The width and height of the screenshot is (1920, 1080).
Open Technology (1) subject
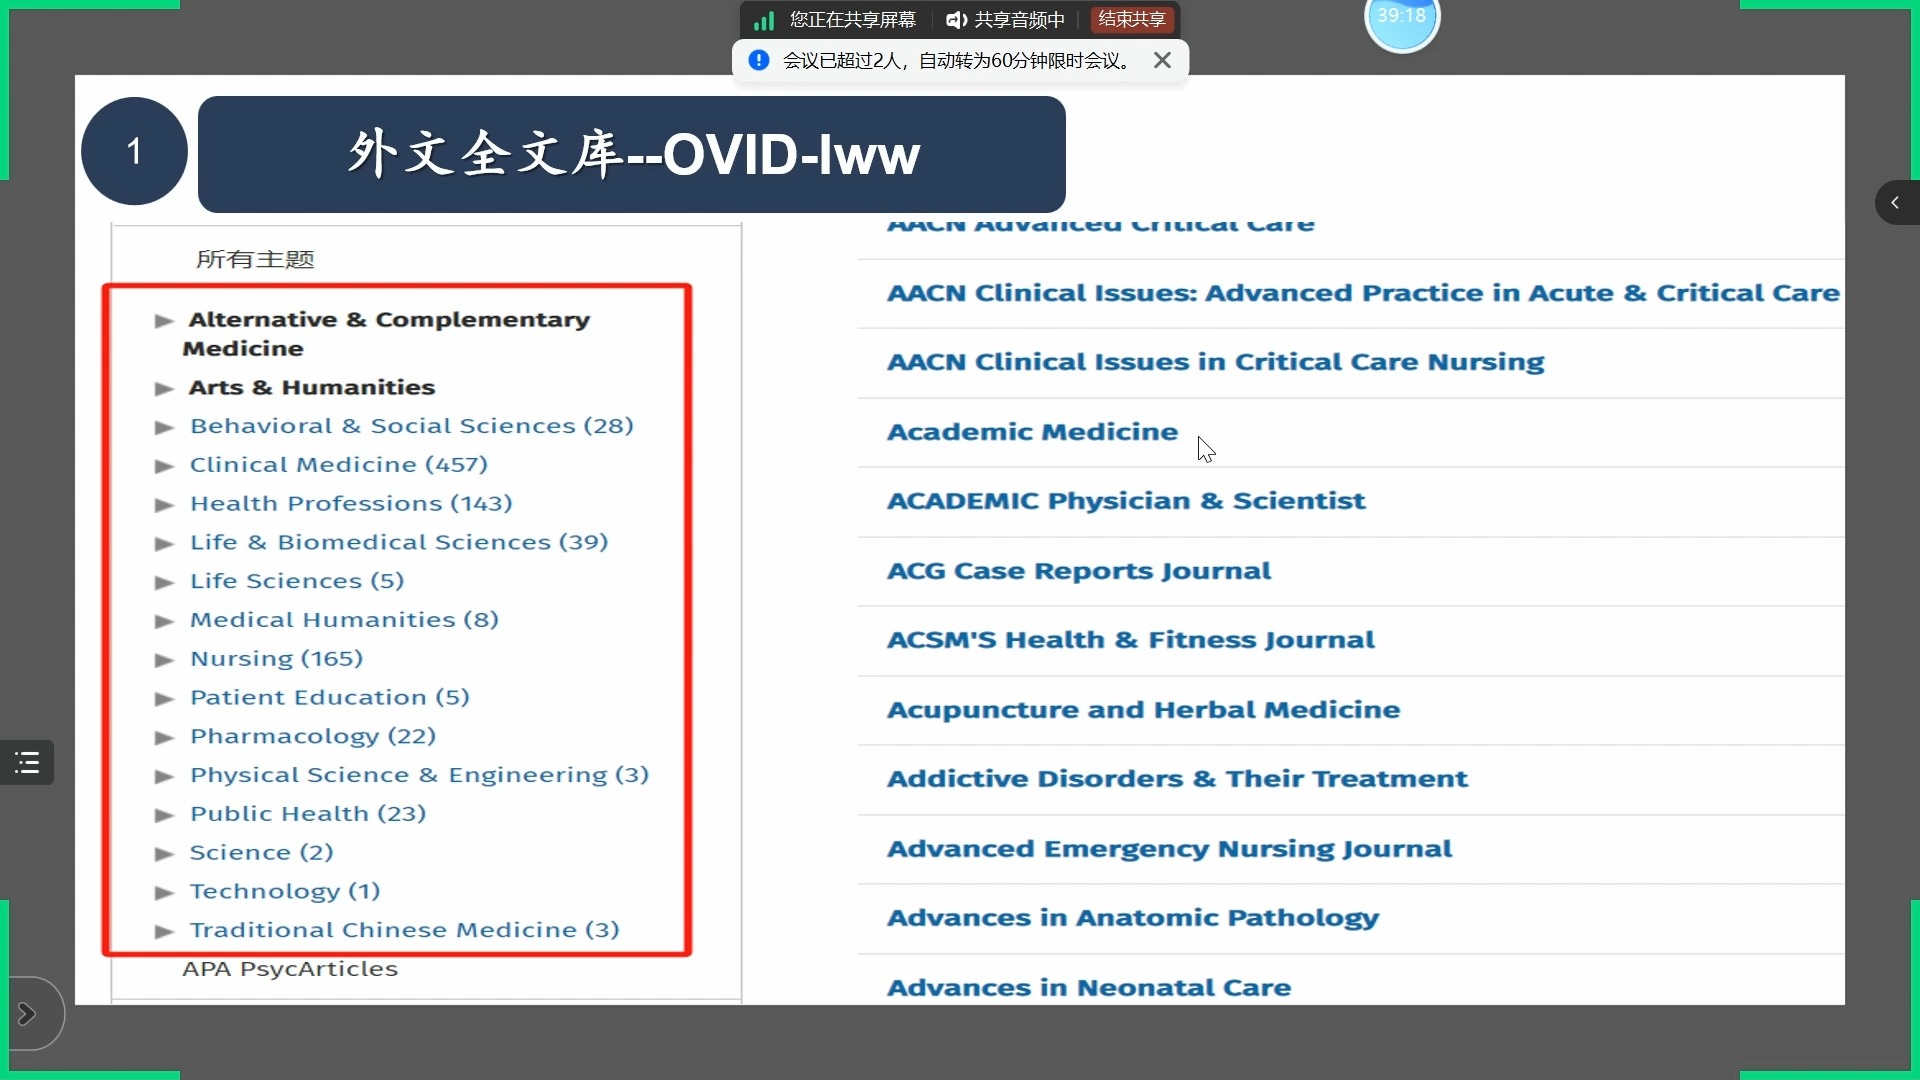[x=285, y=892]
